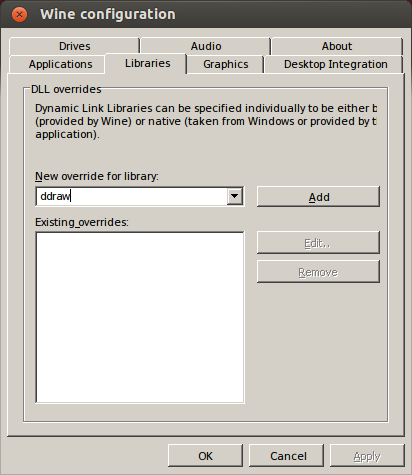Close the Wine configuration window
412x475 pixels.
19,15
